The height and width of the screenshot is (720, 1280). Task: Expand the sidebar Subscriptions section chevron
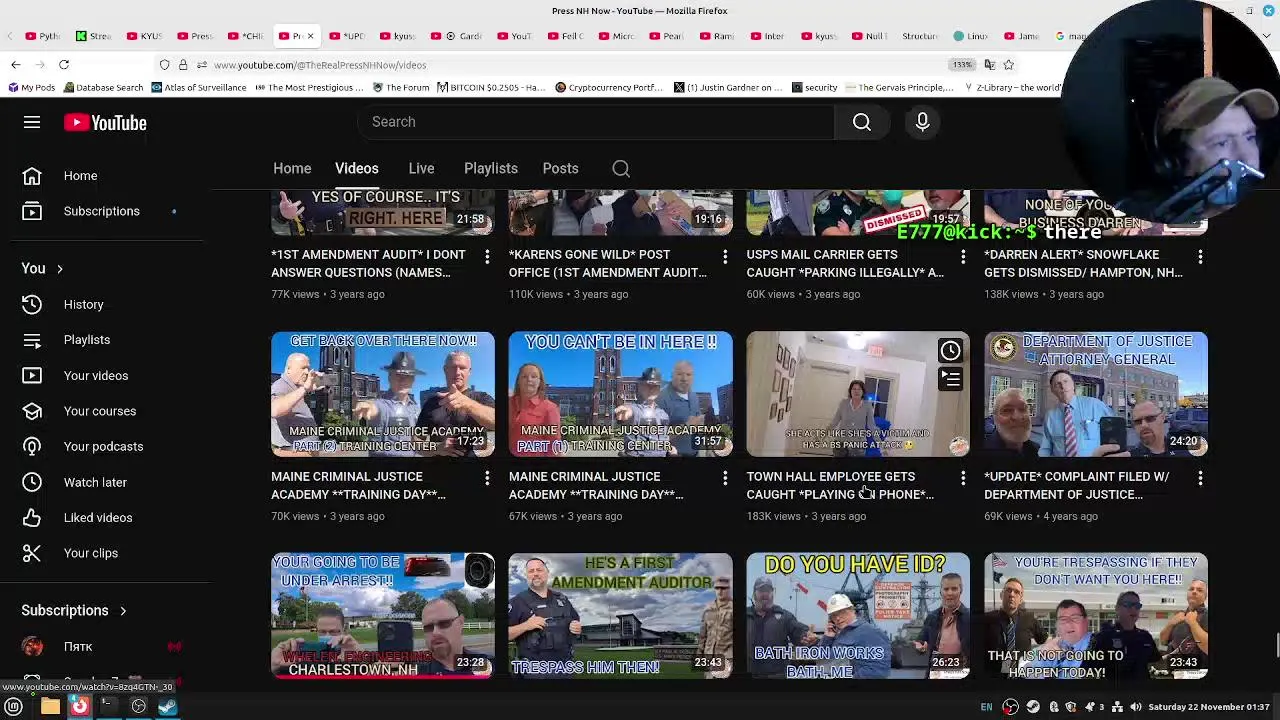[x=123, y=611]
